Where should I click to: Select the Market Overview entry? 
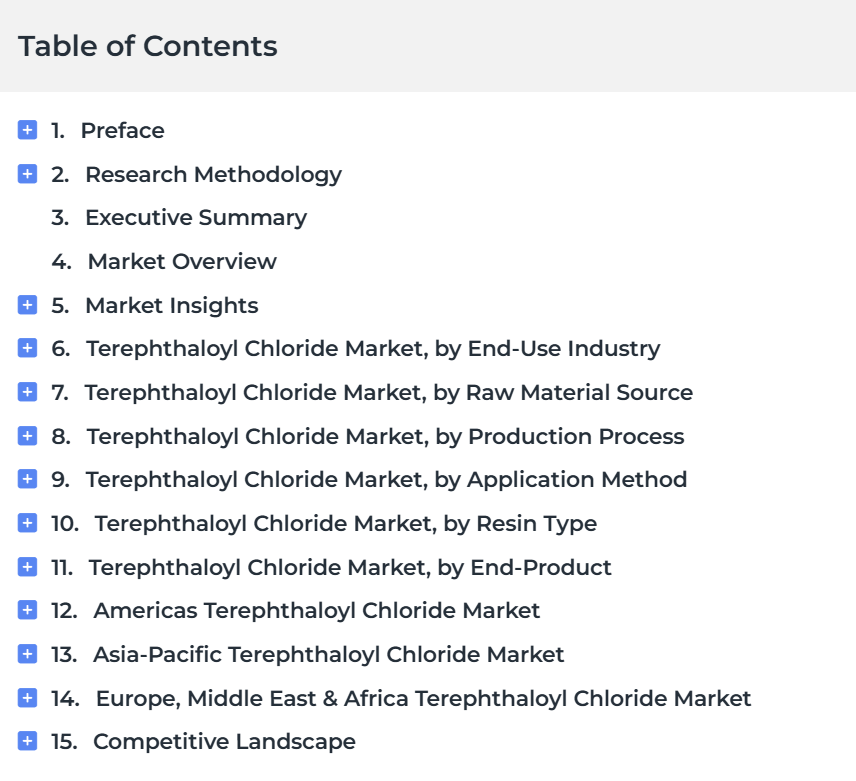[x=182, y=261]
